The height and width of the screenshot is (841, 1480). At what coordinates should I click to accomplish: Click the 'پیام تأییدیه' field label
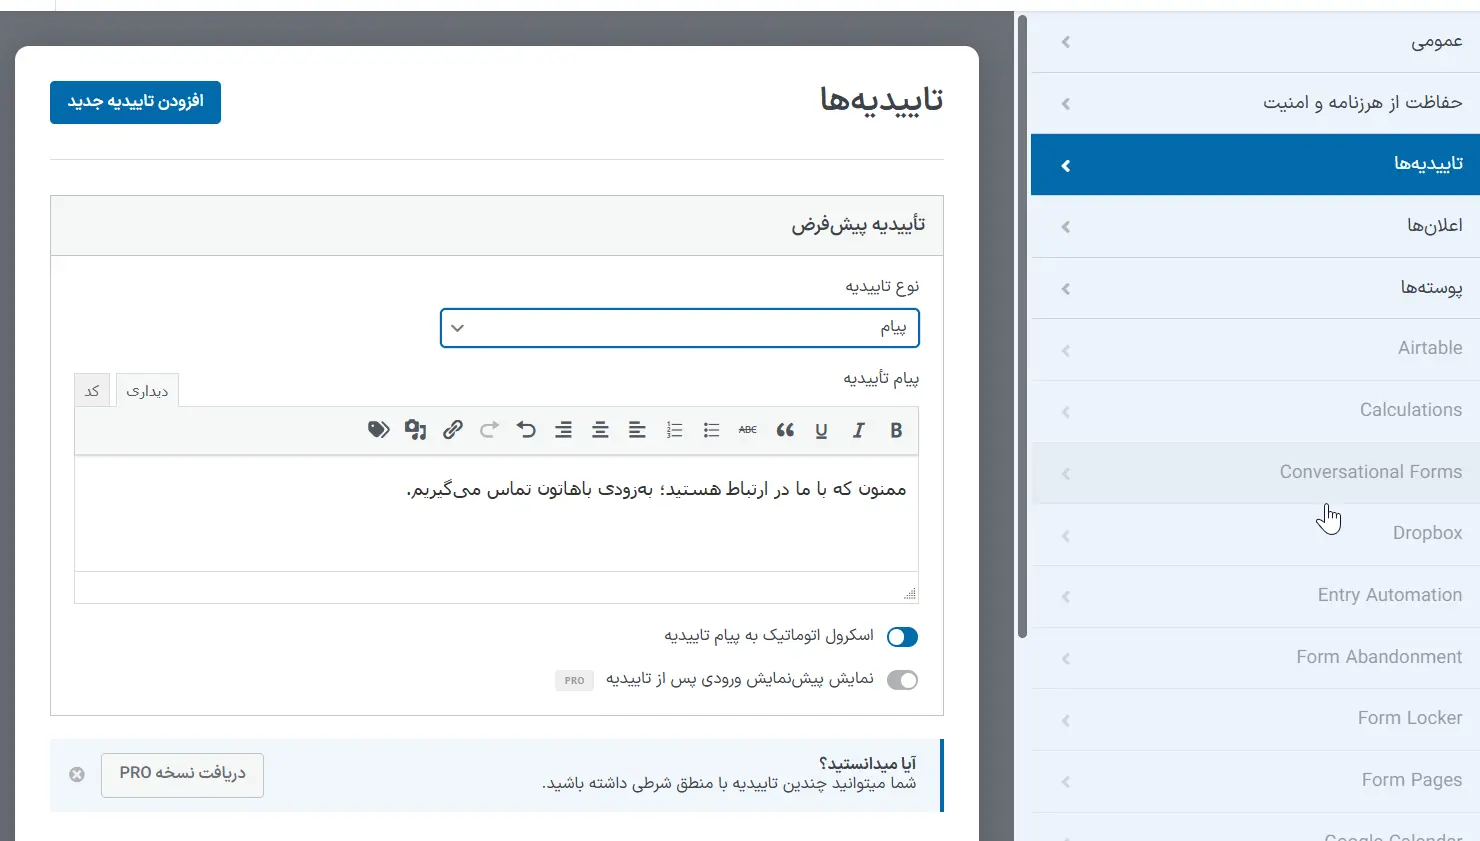[x=881, y=379]
